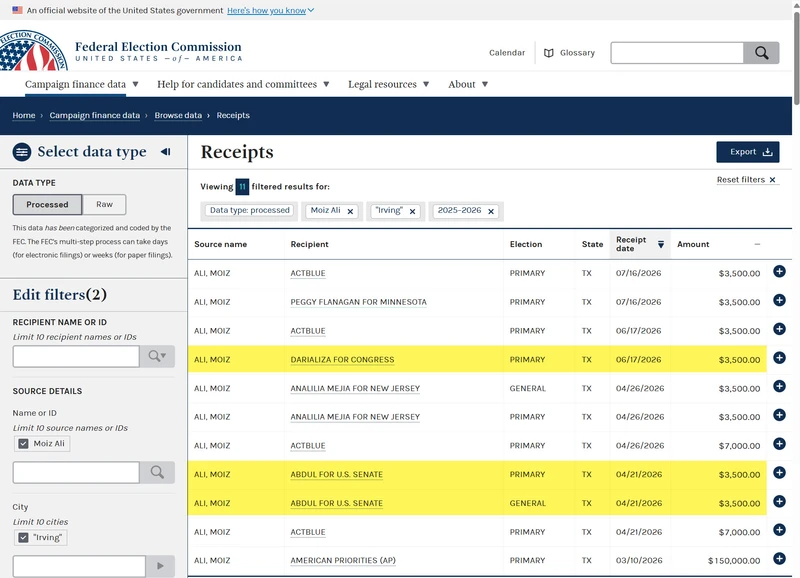Select the Processed data type toggle
Screen dimensions: 800x578
pyautogui.click(x=47, y=205)
